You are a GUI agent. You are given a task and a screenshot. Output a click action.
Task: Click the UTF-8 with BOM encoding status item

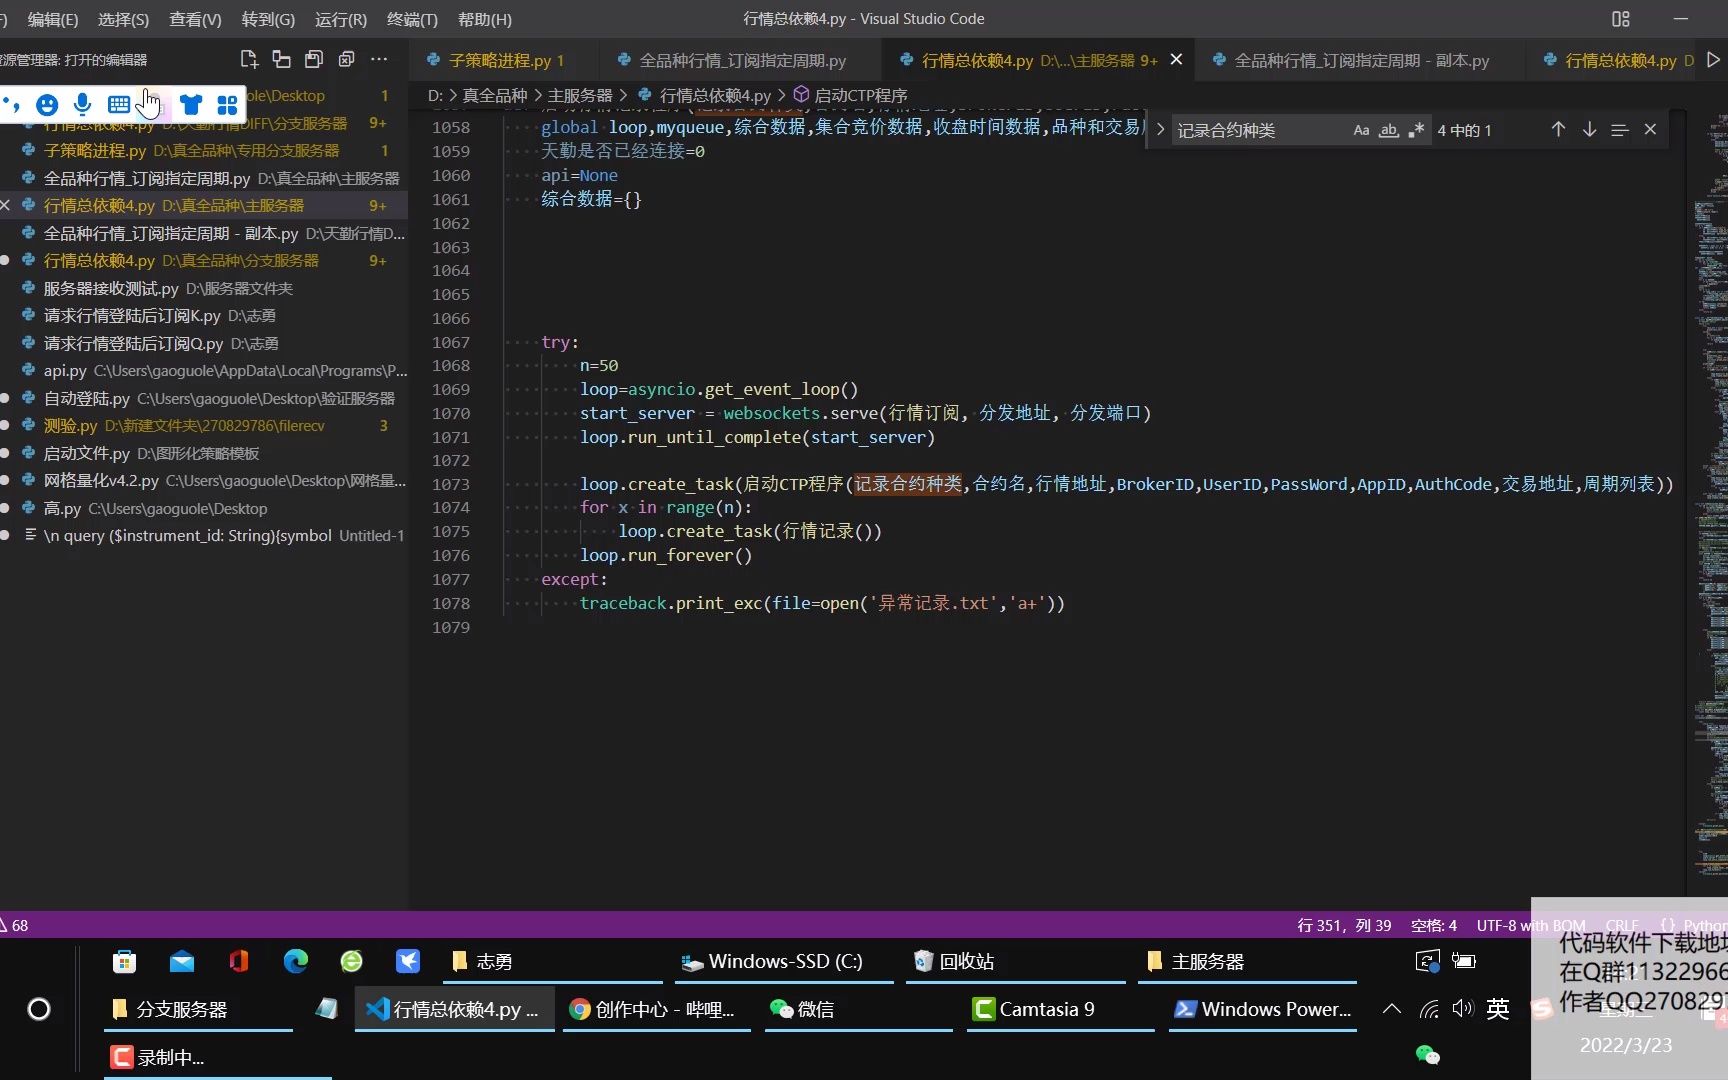(x=1530, y=925)
